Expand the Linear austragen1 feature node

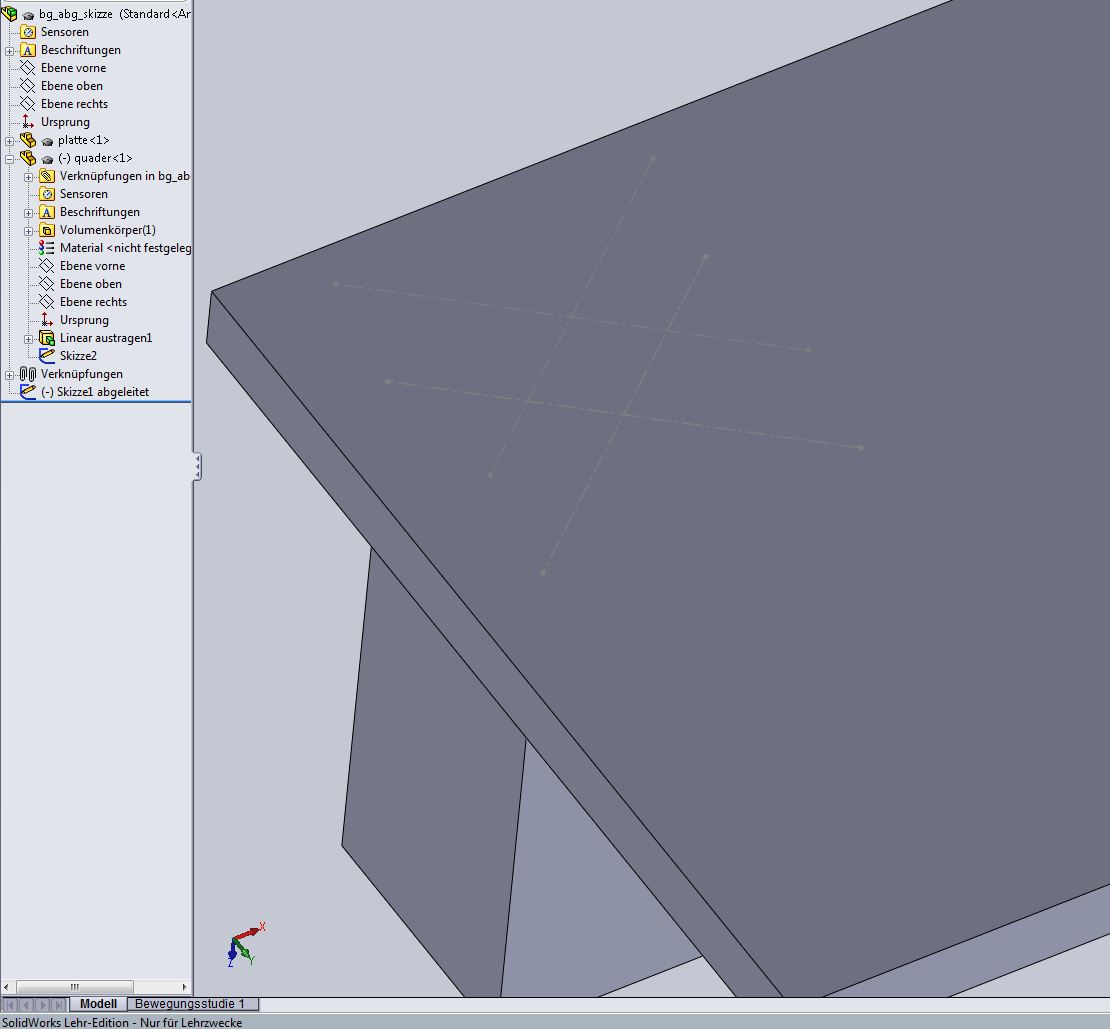pyautogui.click(x=29, y=338)
